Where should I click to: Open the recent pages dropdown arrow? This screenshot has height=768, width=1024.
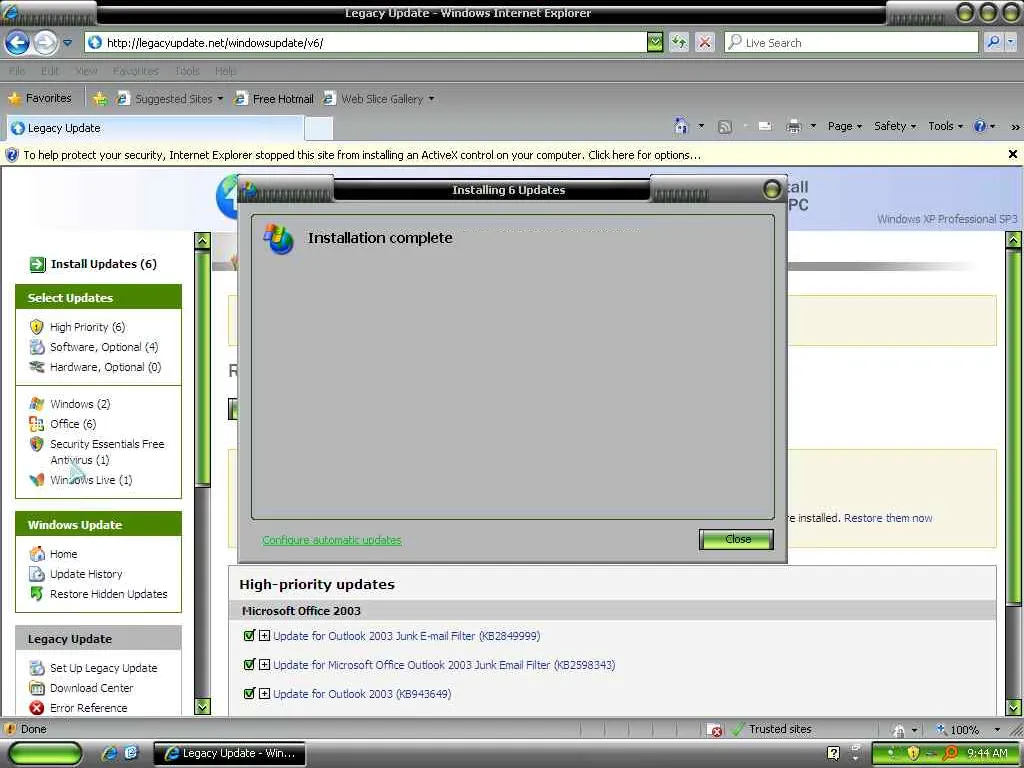tap(67, 43)
